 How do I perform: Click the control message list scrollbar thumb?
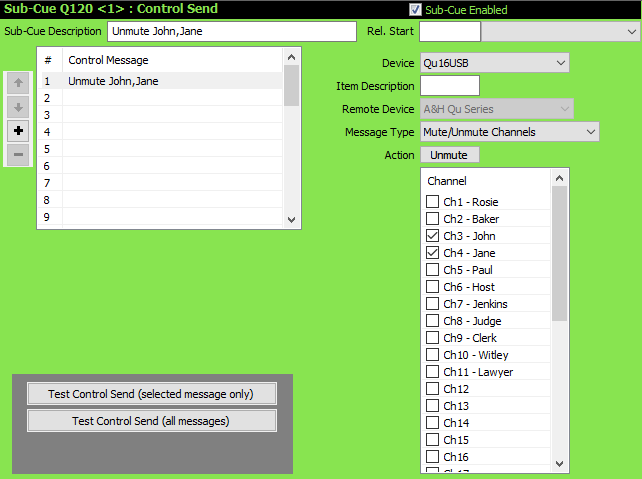point(291,86)
